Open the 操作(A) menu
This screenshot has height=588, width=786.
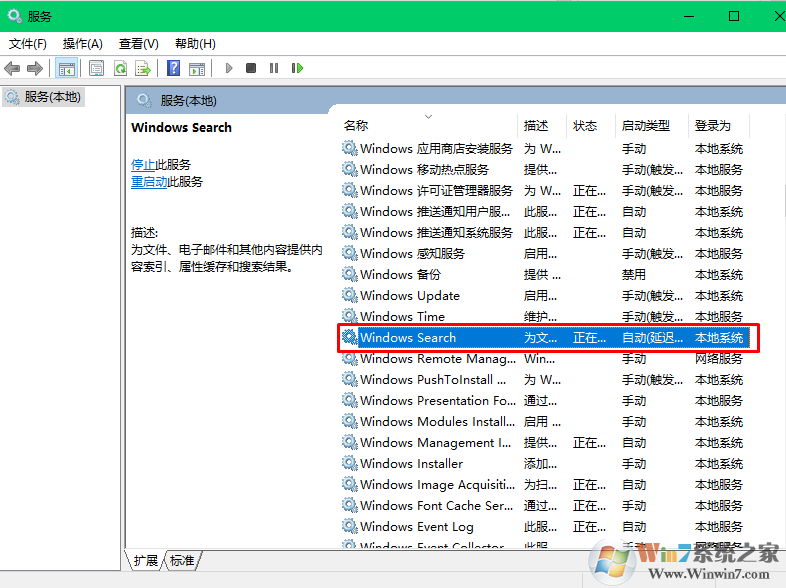(x=83, y=44)
